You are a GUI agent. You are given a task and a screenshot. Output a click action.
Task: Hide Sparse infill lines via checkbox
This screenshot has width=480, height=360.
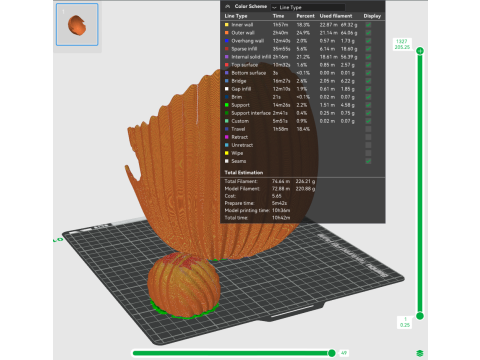coord(368,49)
